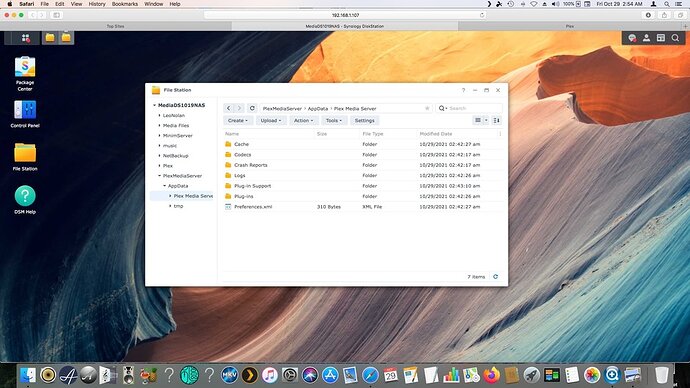Expand the MinimServer folder arrow
This screenshot has height=388, width=690.
[x=160, y=135]
